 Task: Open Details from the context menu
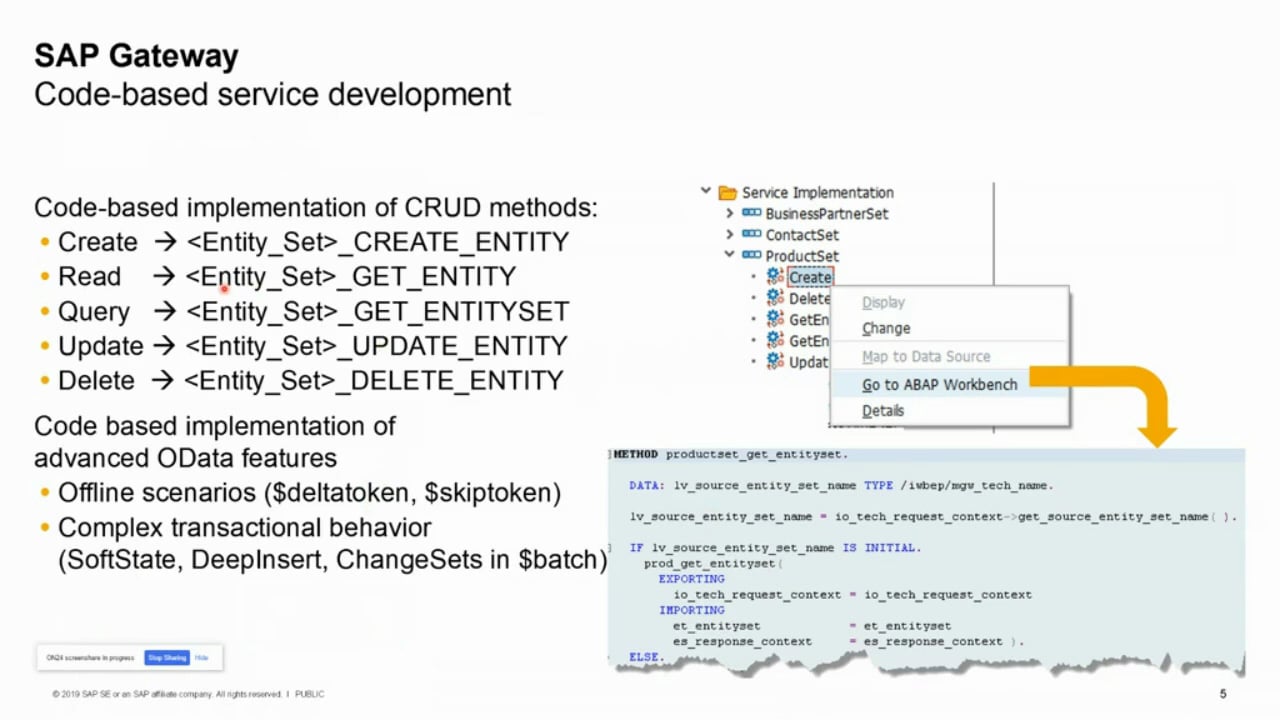click(x=883, y=410)
